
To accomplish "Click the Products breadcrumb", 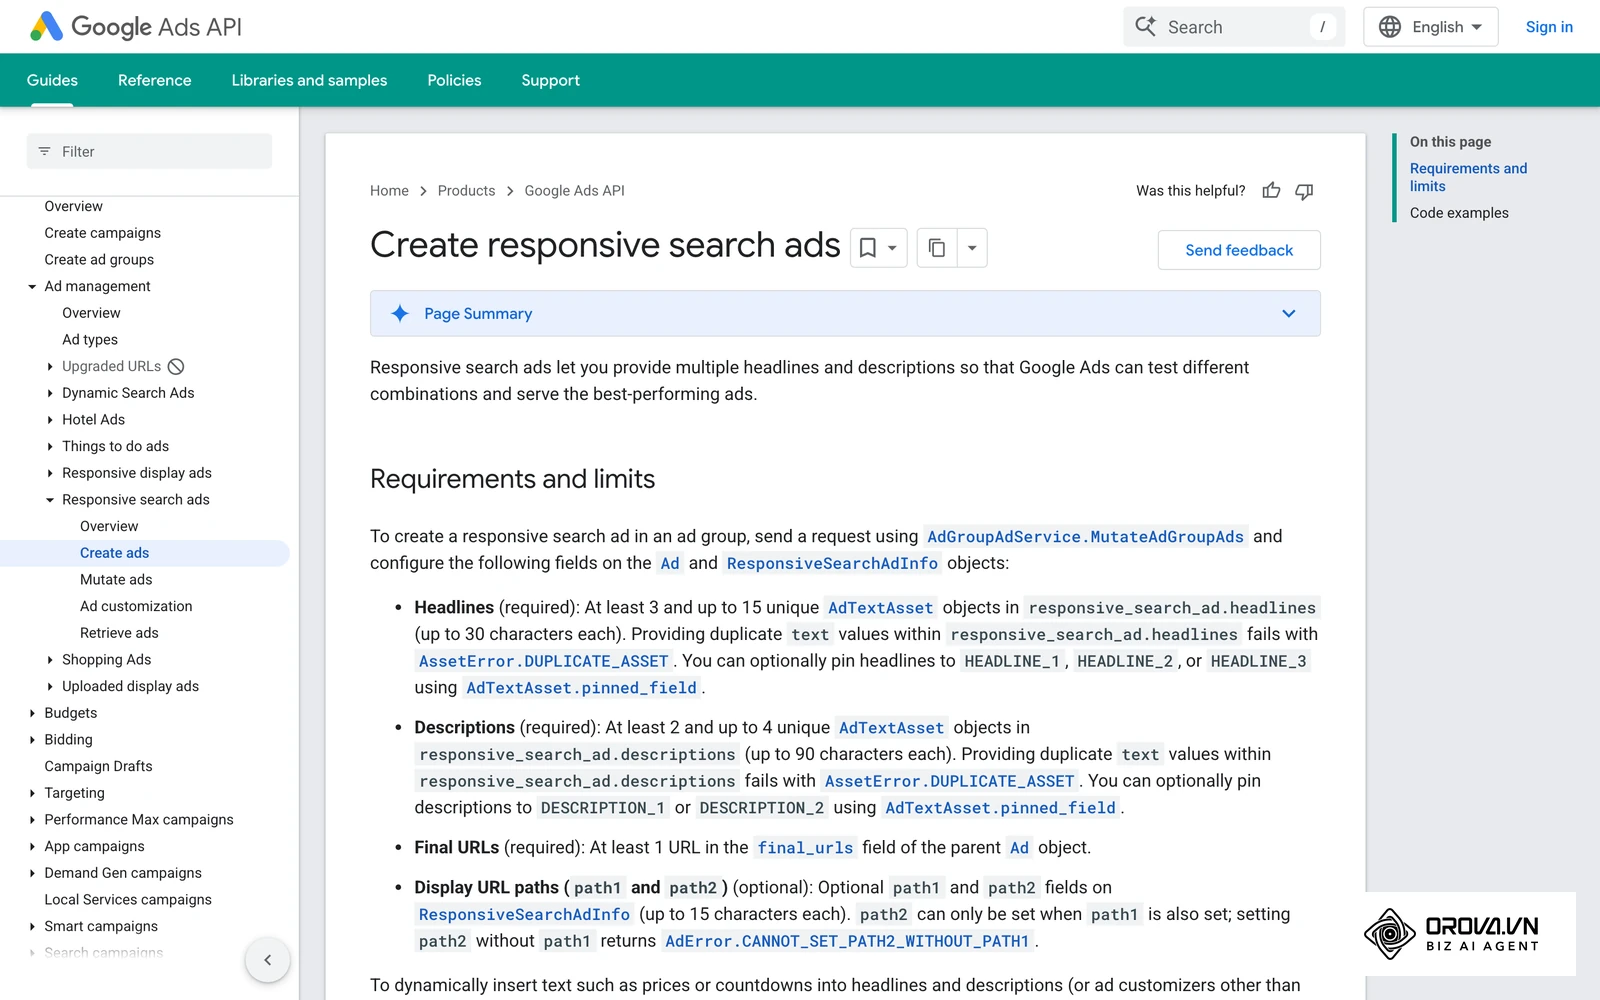I will 466,191.
